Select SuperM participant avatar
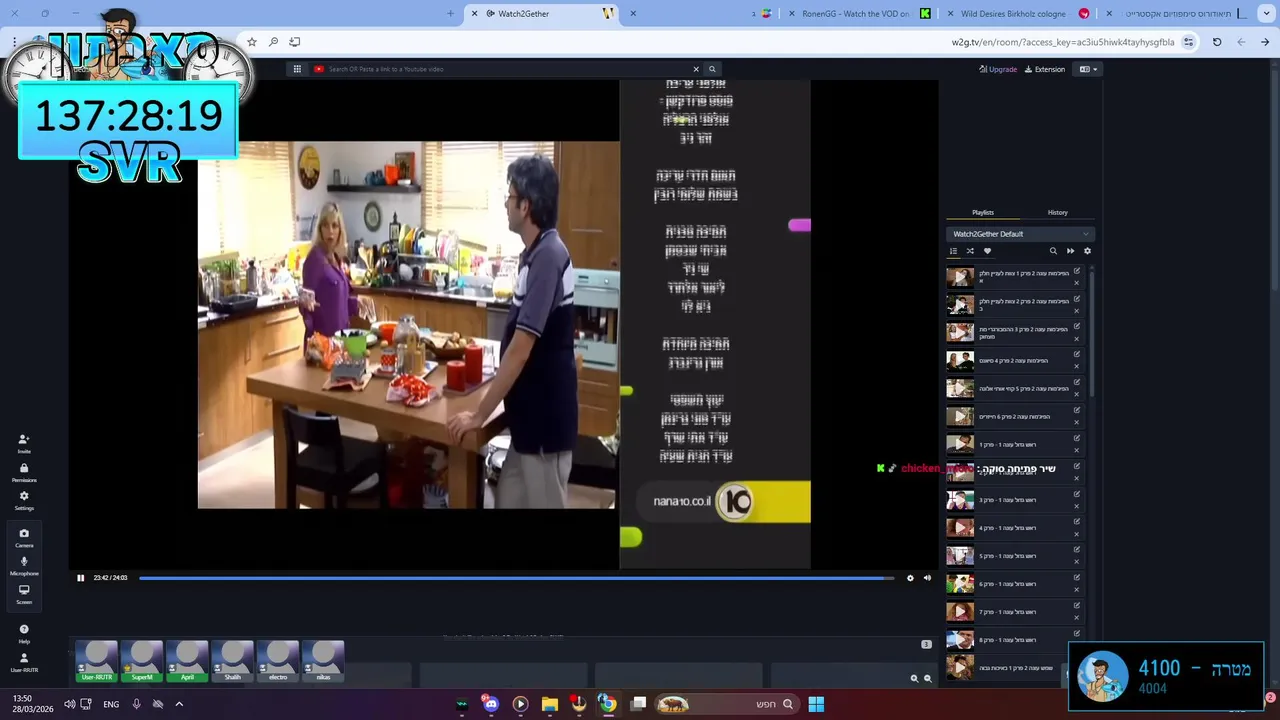The height and width of the screenshot is (720, 1280). 142,661
